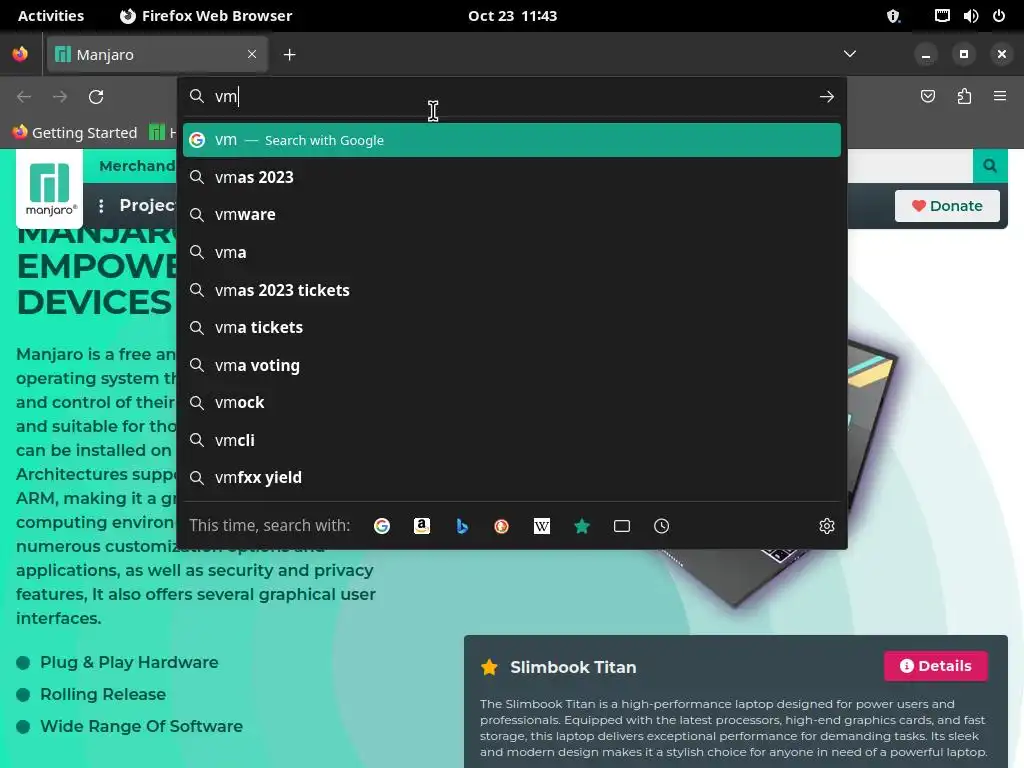Go back to previous page
Image resolution: width=1024 pixels, height=768 pixels.
pos(24,97)
